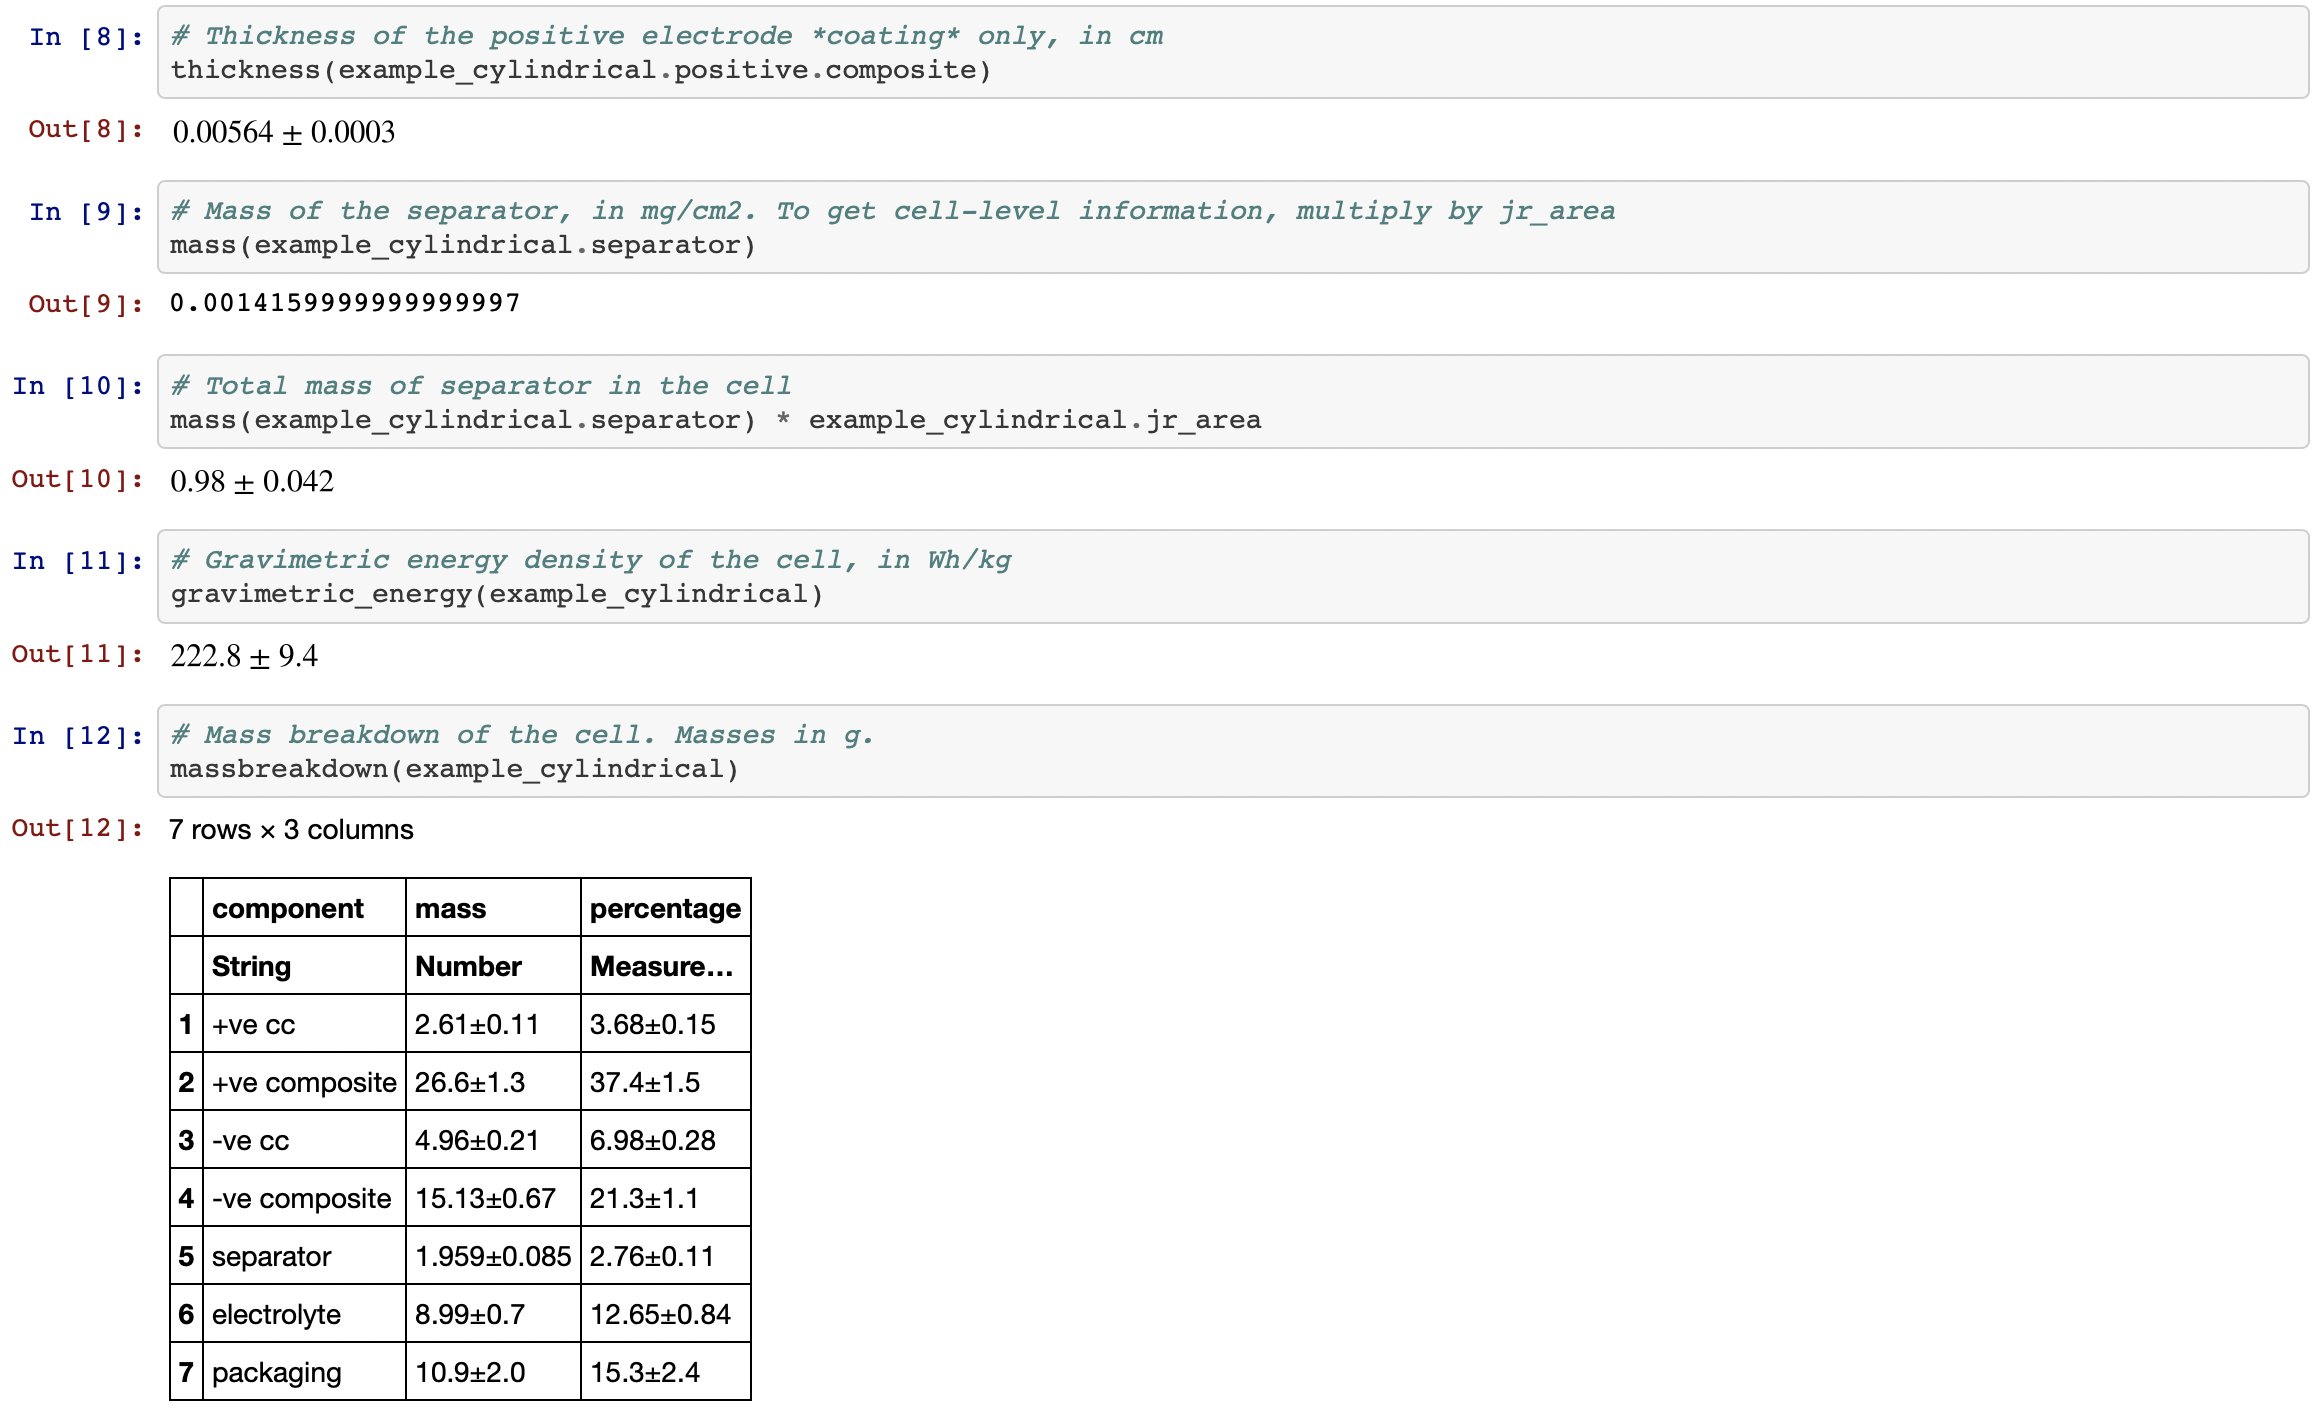Click the 'component' column header
This screenshot has width=2324, height=1414.
coord(304,908)
